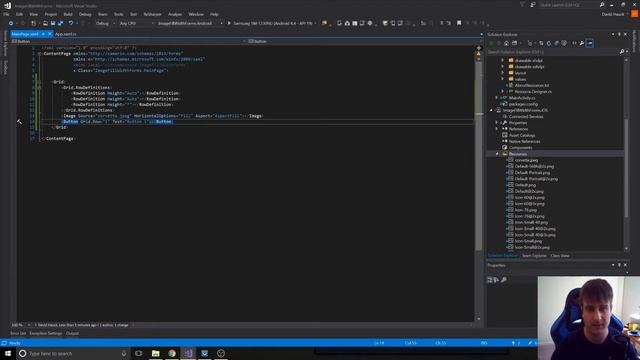Switch to the Class View tab
Screen dimensions: 640x360
tap(560, 256)
